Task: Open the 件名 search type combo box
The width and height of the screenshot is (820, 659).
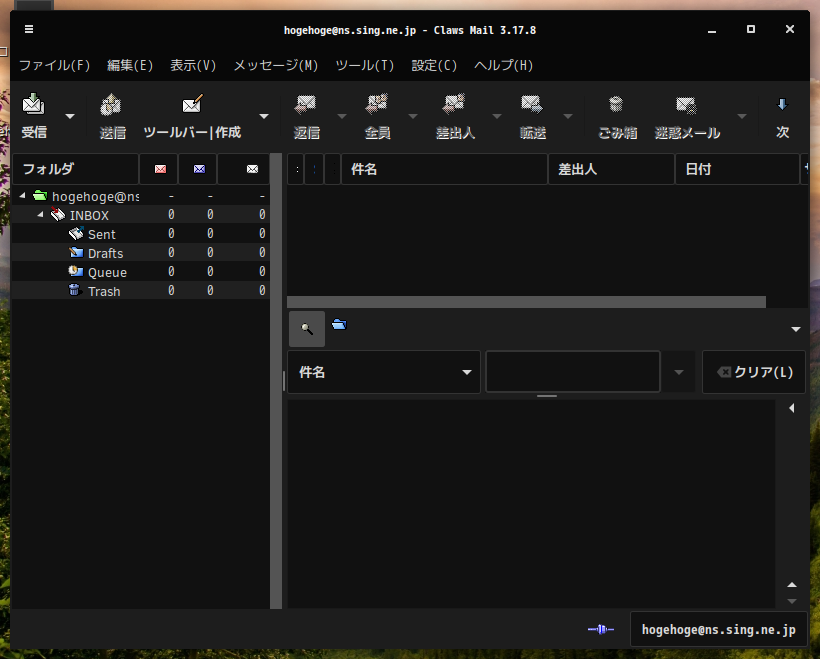Action: click(384, 372)
